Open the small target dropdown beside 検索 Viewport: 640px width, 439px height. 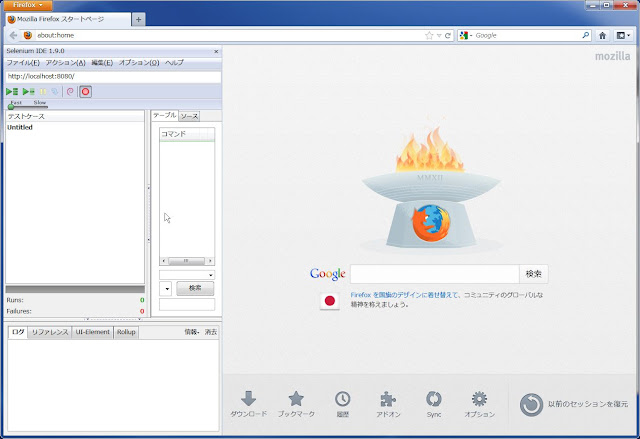point(166,289)
